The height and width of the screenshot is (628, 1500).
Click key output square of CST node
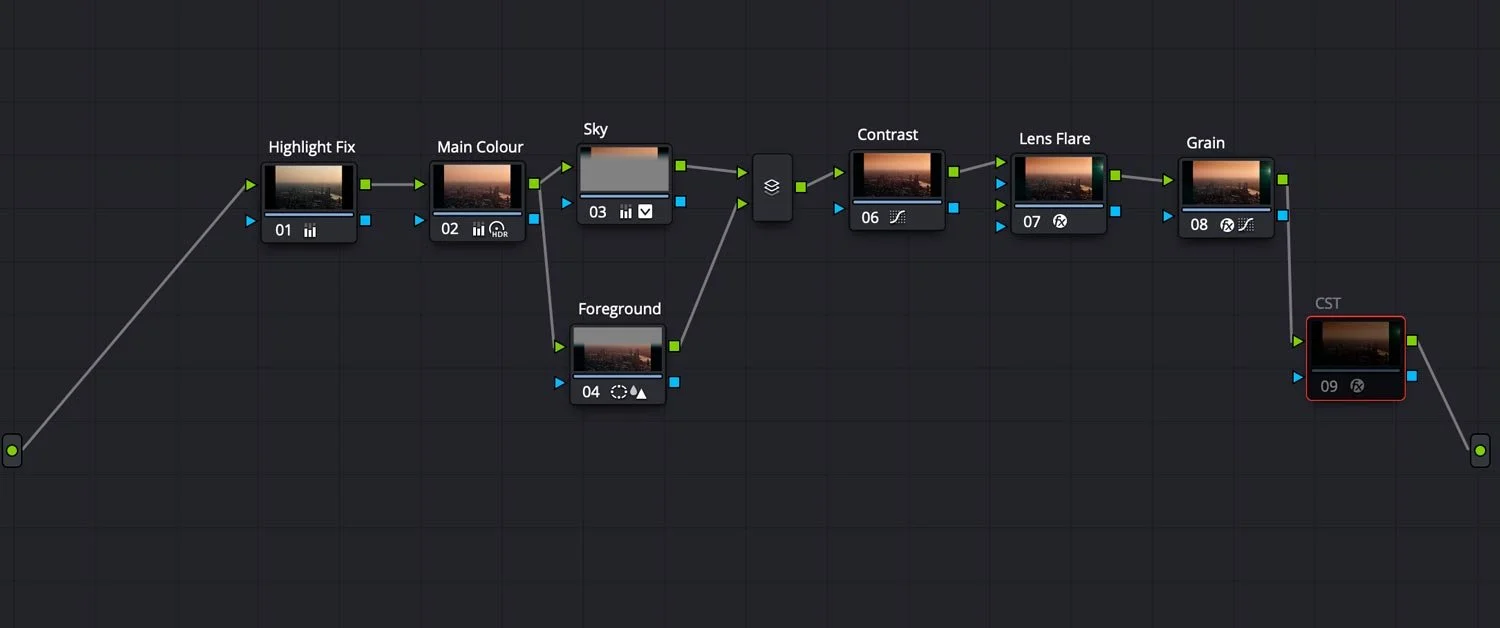1411,376
